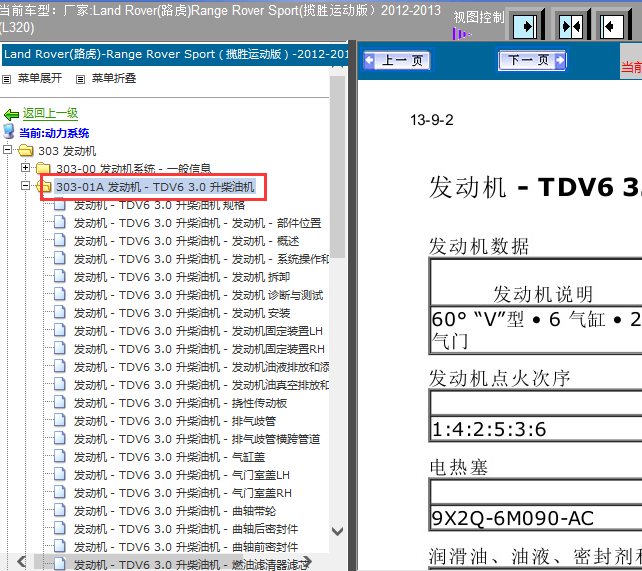The image size is (642, 571).
Task: Go to previous page with 上一页 button
Action: pos(398,61)
